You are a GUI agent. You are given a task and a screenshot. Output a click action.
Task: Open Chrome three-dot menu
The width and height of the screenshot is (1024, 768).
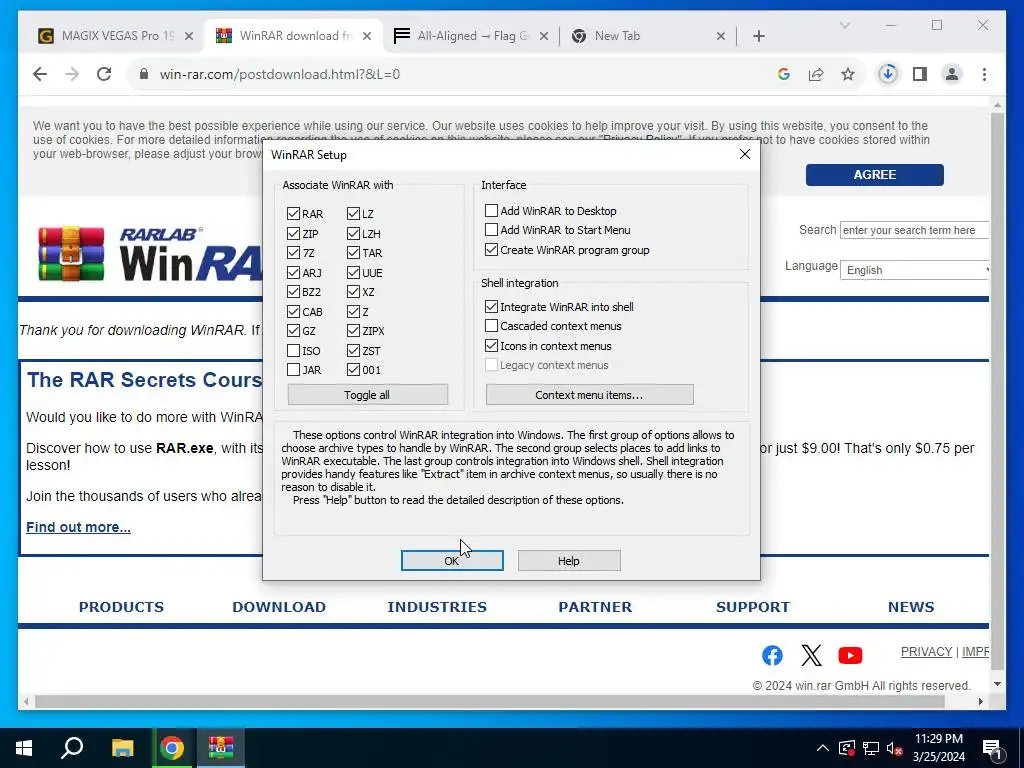pyautogui.click(x=984, y=74)
